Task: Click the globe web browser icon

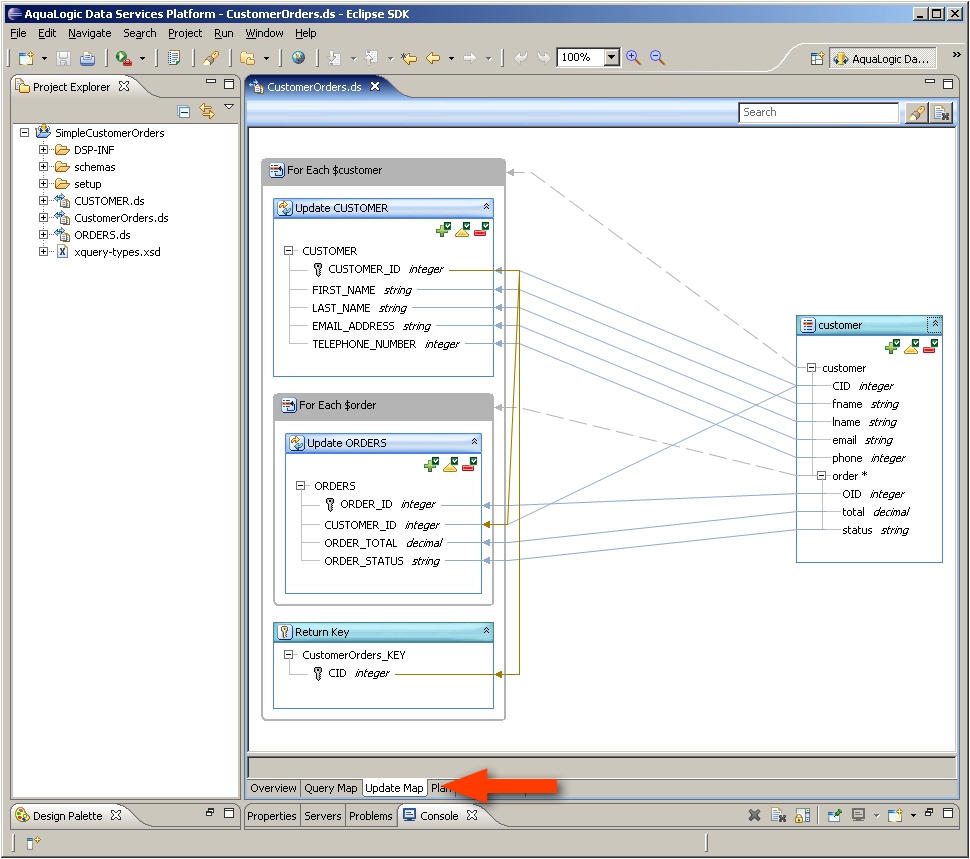Action: click(298, 58)
